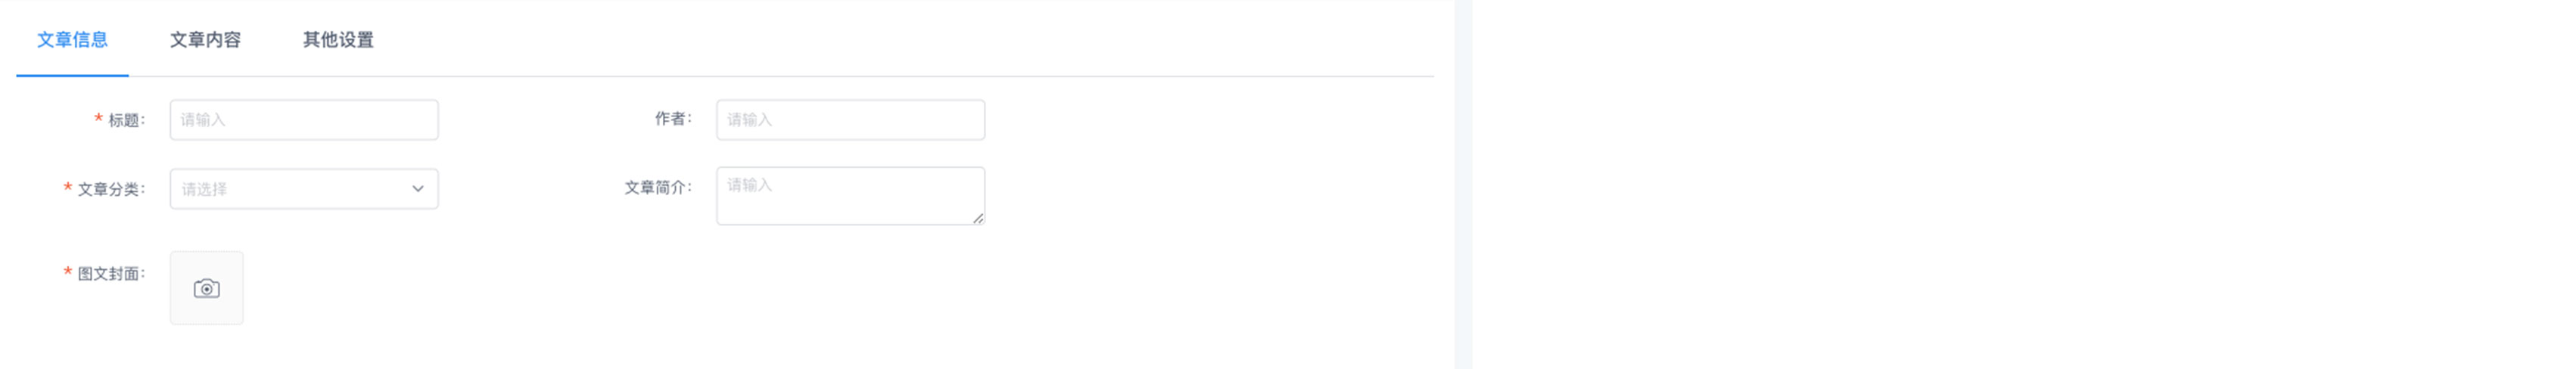Click the red asterisk beside 图文封面

tap(68, 272)
